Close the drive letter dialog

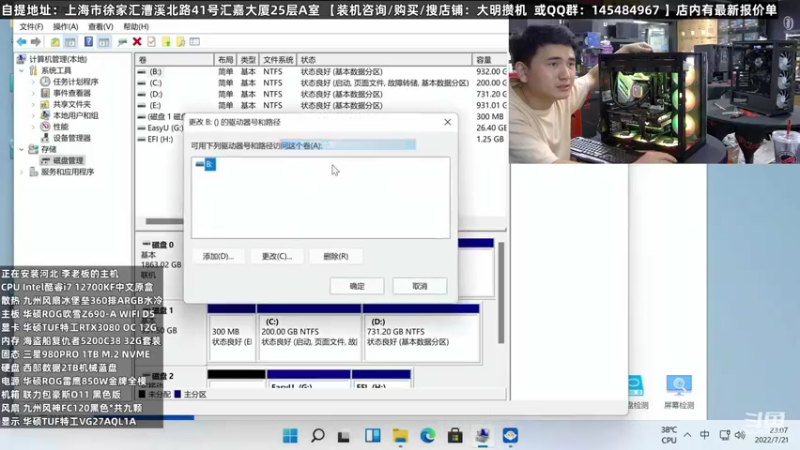[447, 122]
